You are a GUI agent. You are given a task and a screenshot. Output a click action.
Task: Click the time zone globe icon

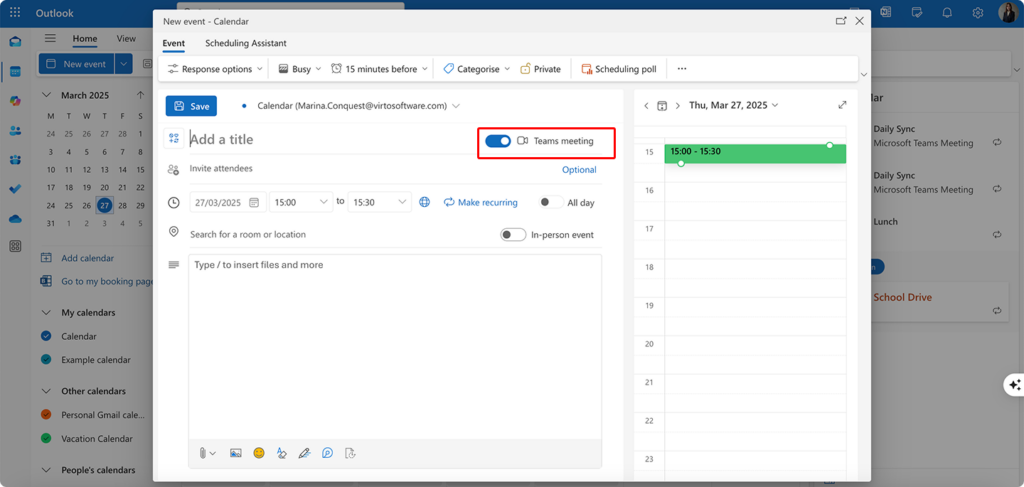(x=425, y=202)
